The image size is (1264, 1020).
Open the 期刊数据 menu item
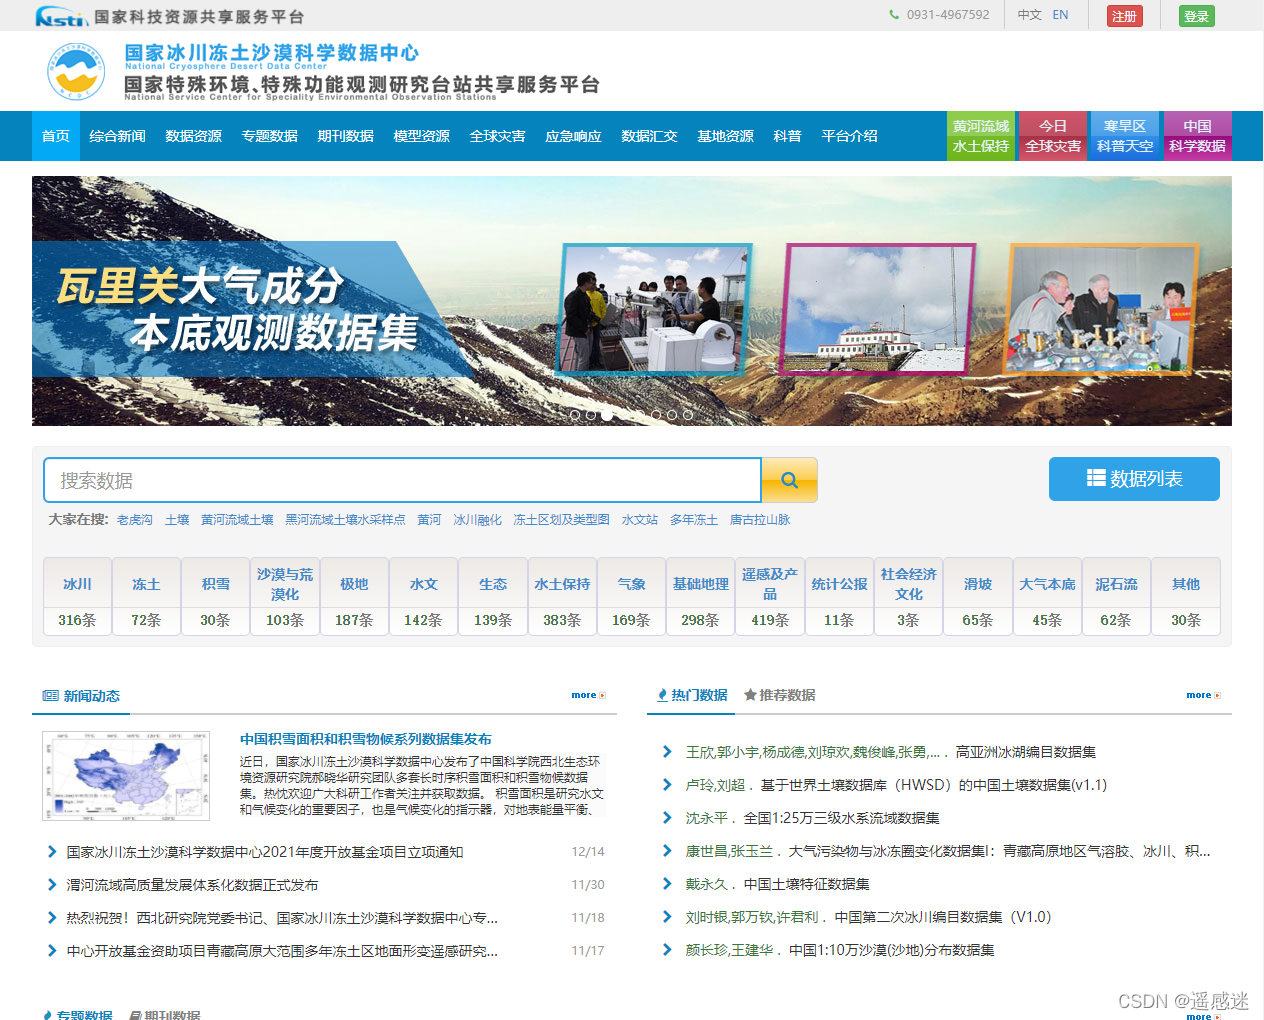point(345,136)
